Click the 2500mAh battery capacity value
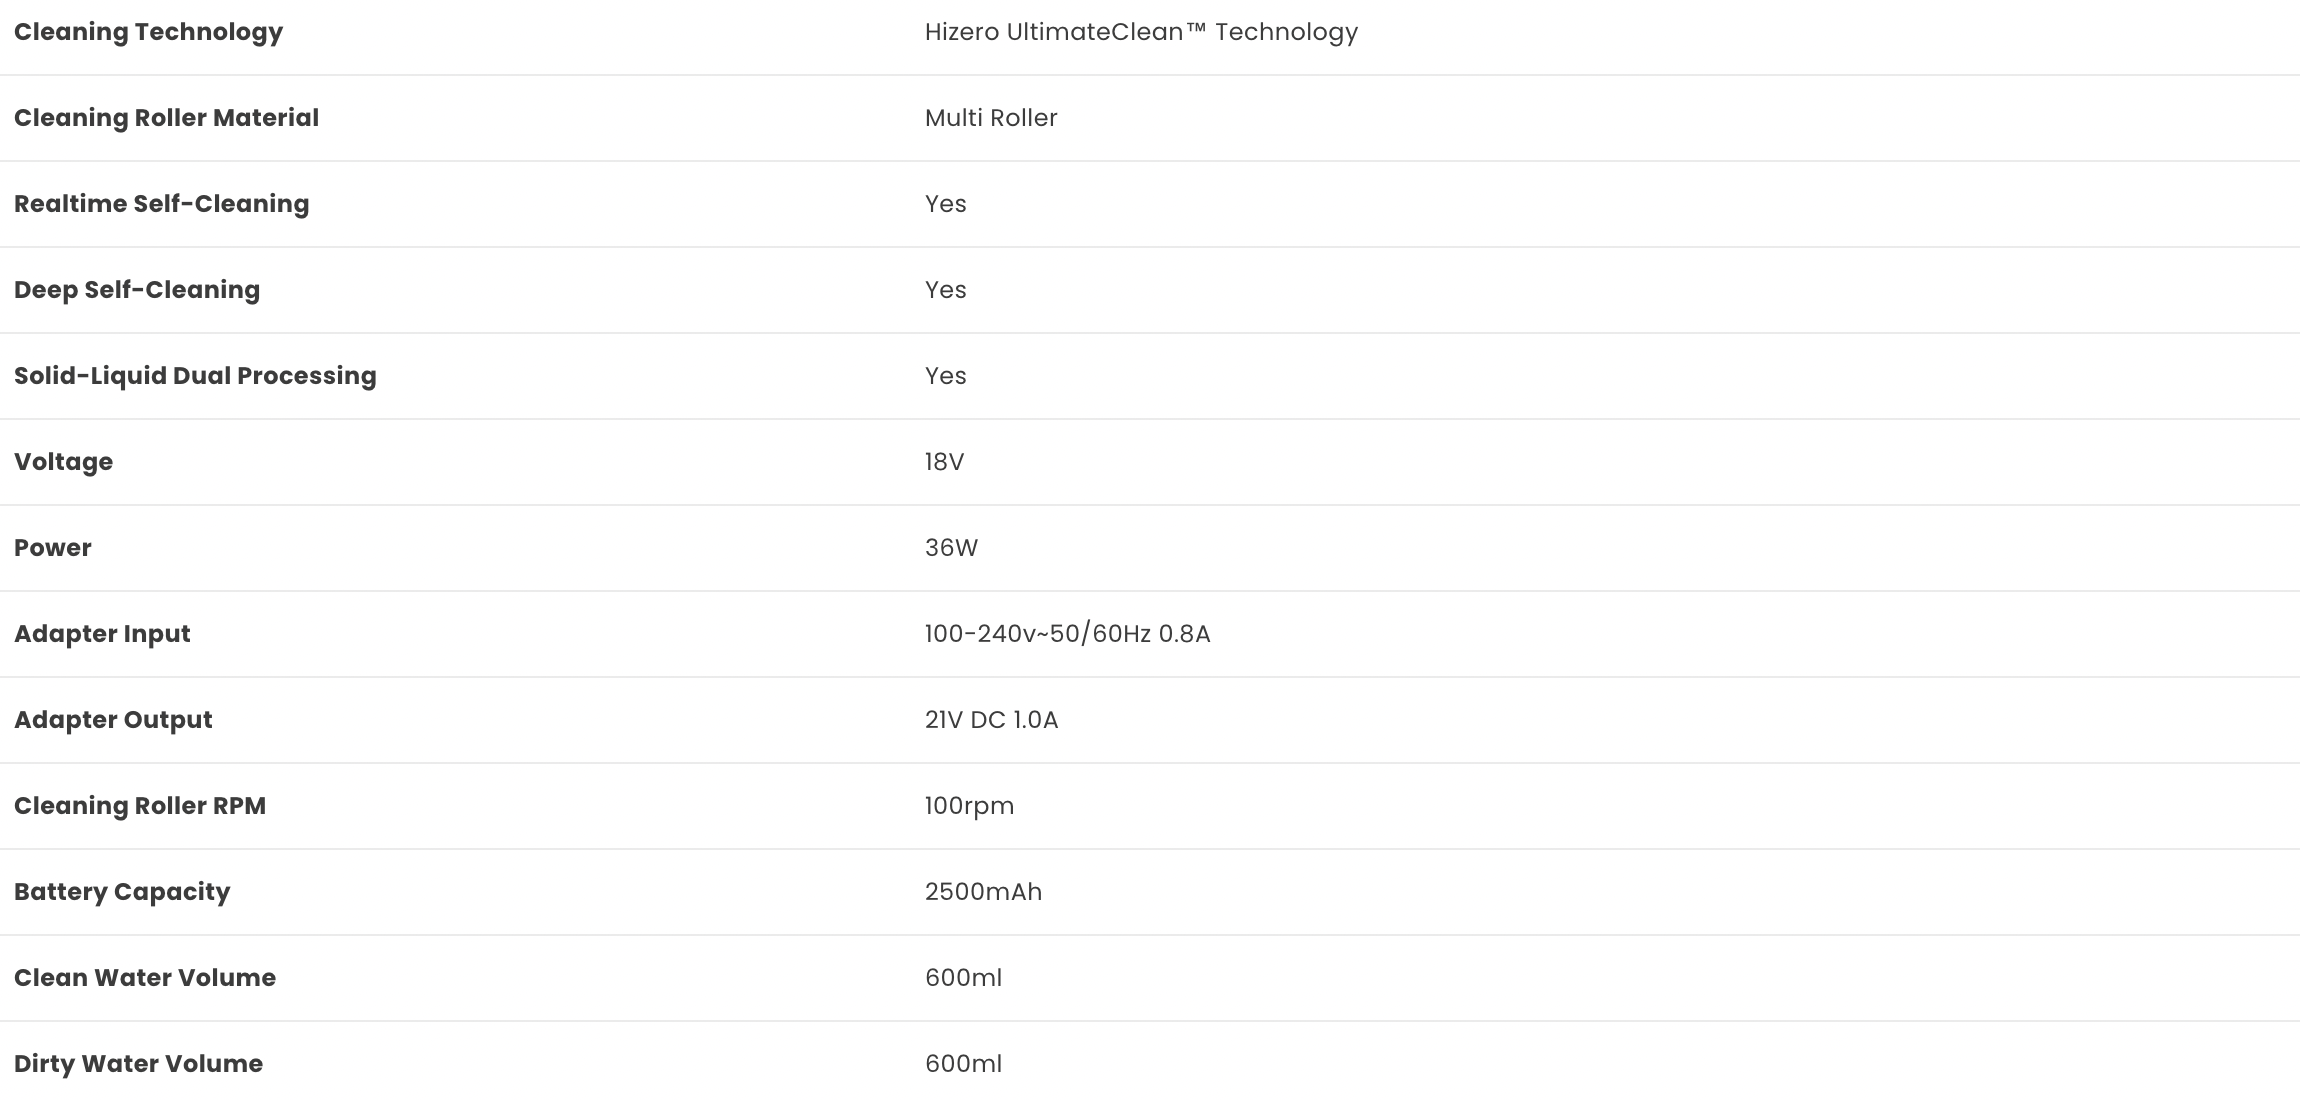The width and height of the screenshot is (2300, 1100). (983, 892)
